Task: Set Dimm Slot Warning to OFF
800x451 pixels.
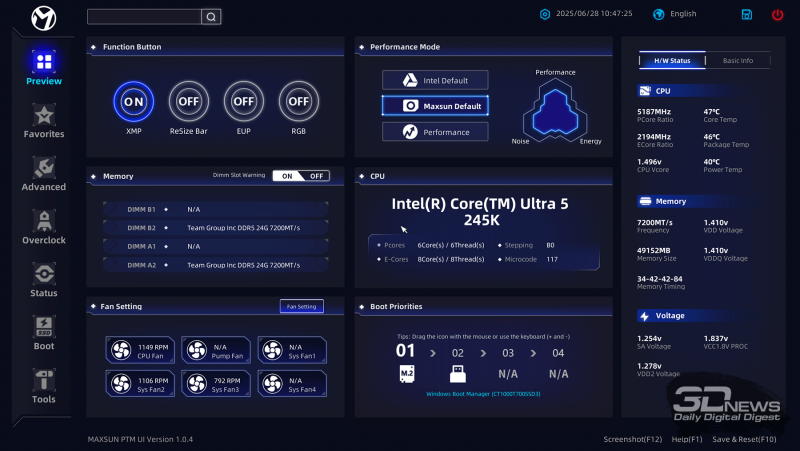Action: 316,176
